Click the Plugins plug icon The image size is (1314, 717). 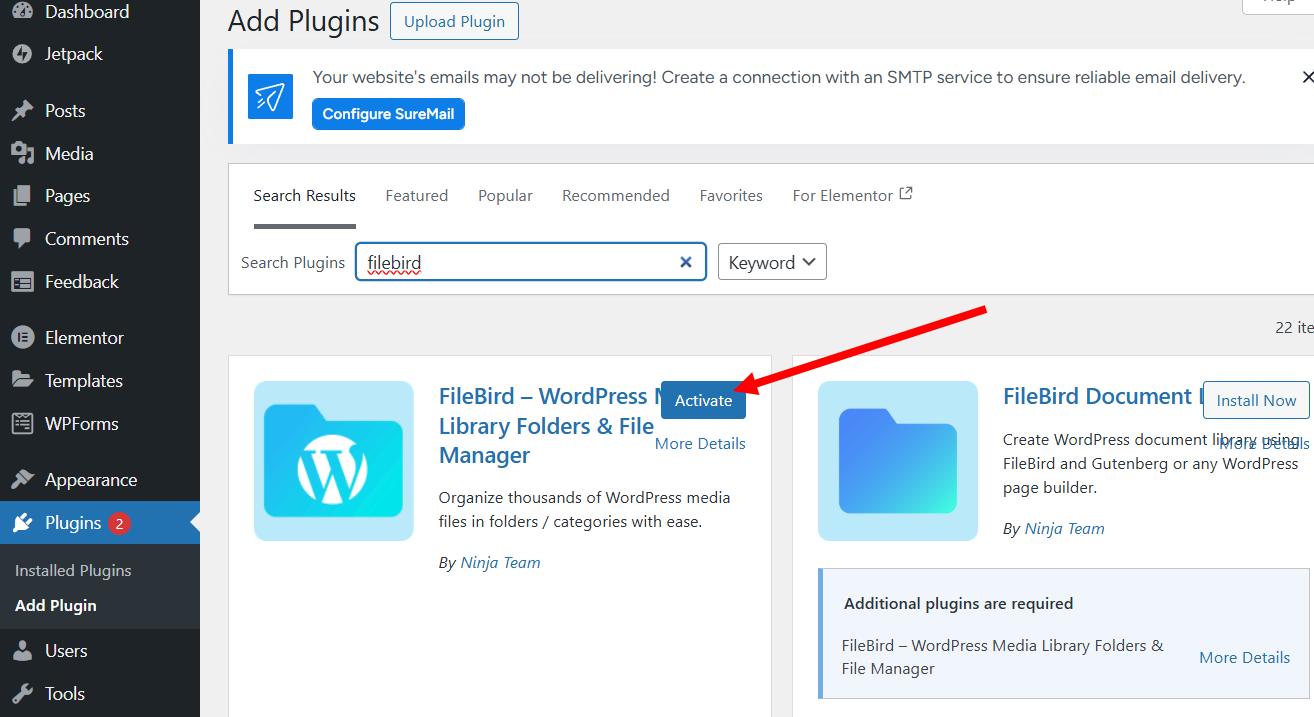(x=22, y=523)
